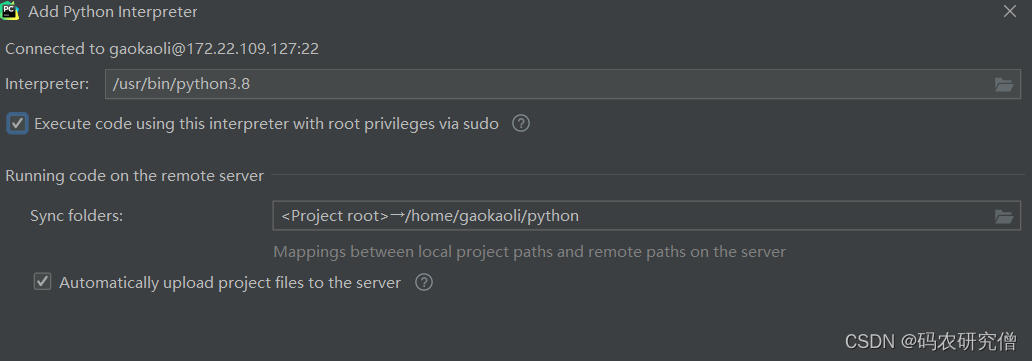Click the <Project root> text in Sync folders
Image resolution: width=1032 pixels, height=361 pixels.
(x=335, y=216)
